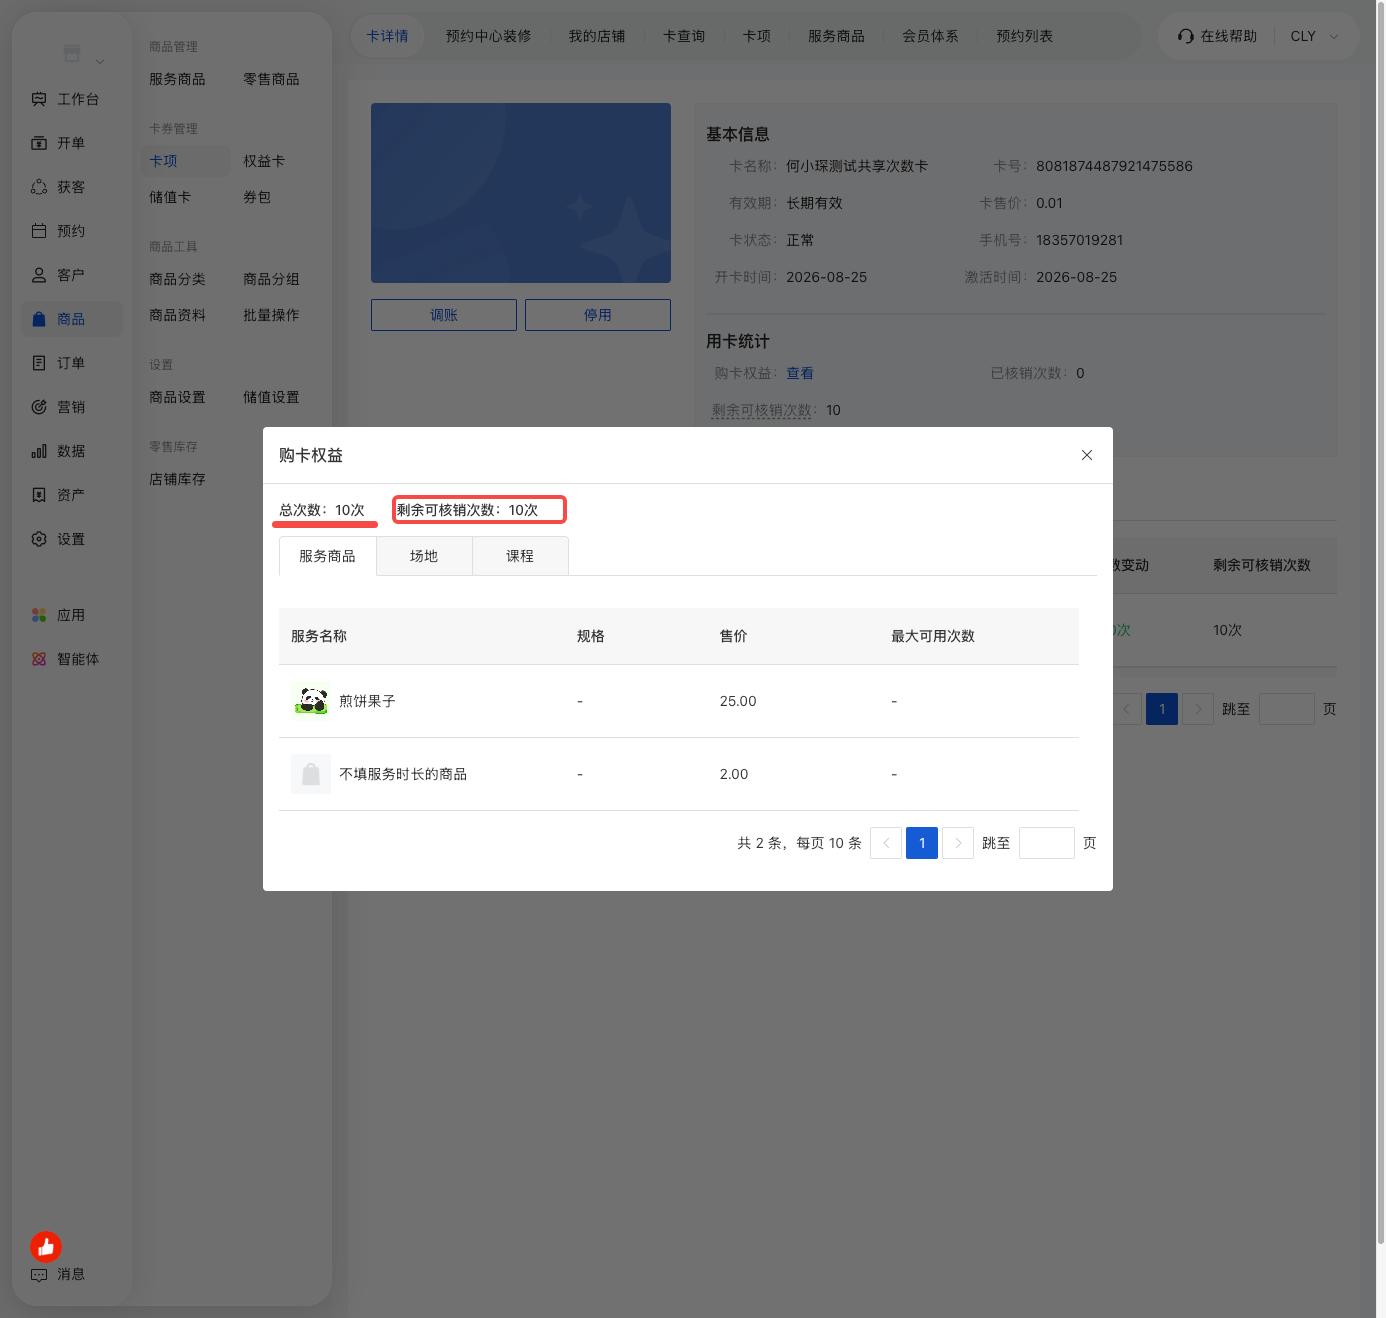The height and width of the screenshot is (1318, 1386).
Task: Open the 订单 orders sidebar icon
Action: [x=39, y=363]
